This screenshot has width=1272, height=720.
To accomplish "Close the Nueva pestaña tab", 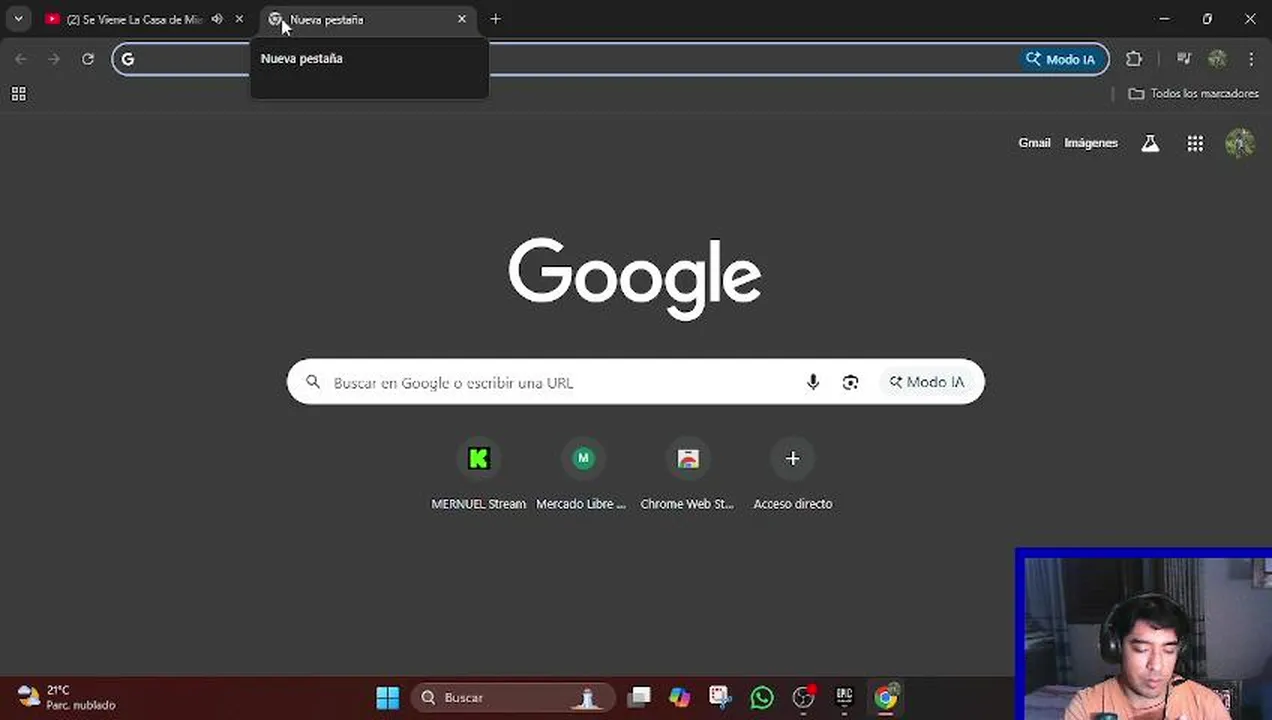I will point(462,19).
